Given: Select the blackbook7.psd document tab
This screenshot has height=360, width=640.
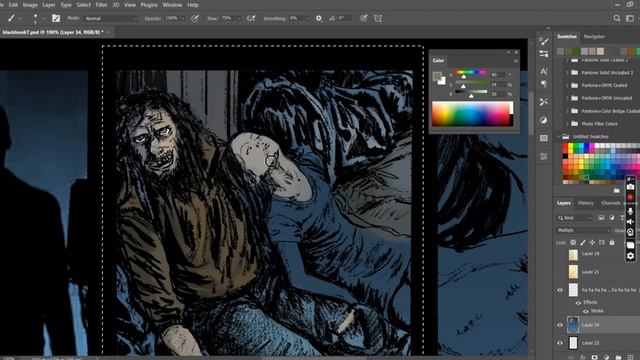Looking at the screenshot, I should 53,32.
